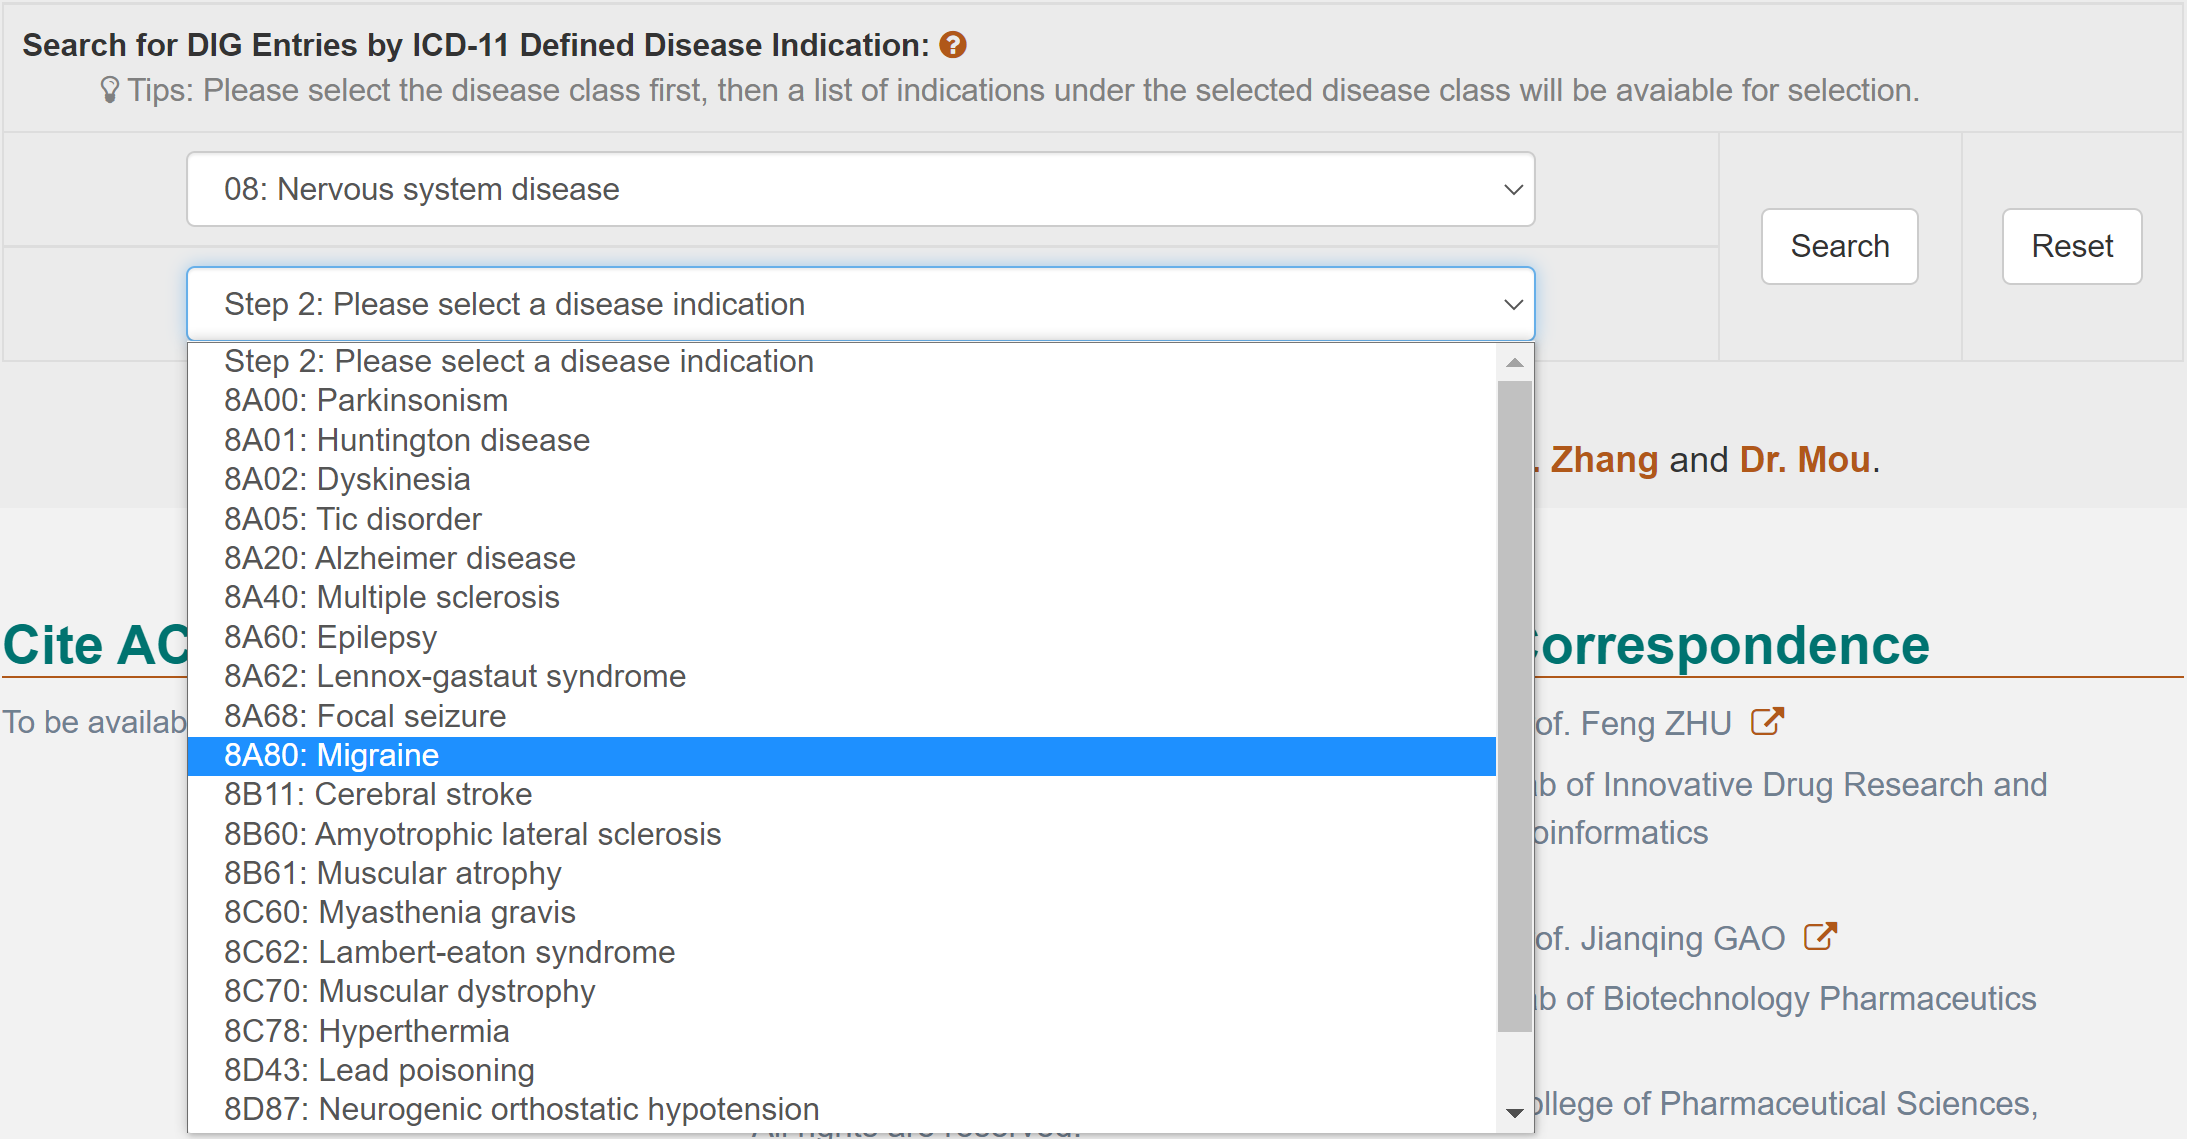Choose 8A20: Alzheimer disease option
The width and height of the screenshot is (2187, 1139).
point(399,558)
